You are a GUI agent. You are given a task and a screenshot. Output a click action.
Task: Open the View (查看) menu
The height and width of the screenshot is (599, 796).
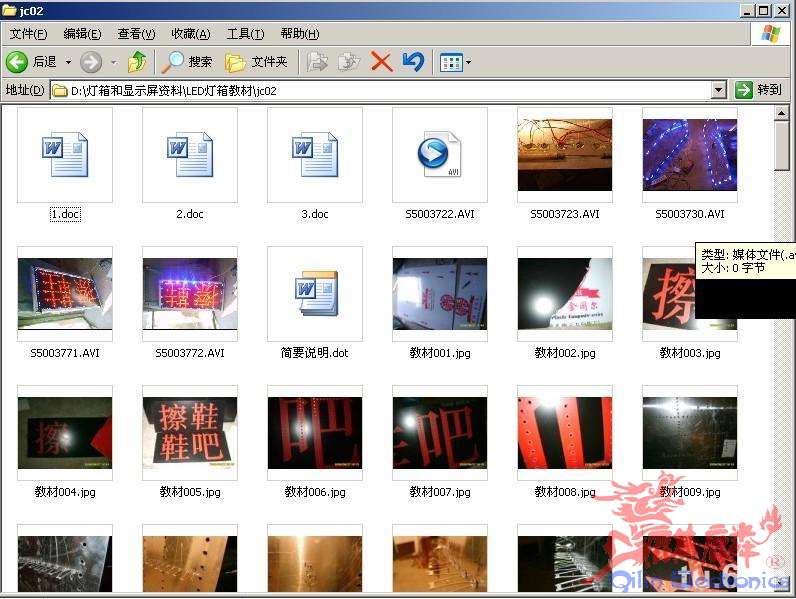tap(136, 34)
